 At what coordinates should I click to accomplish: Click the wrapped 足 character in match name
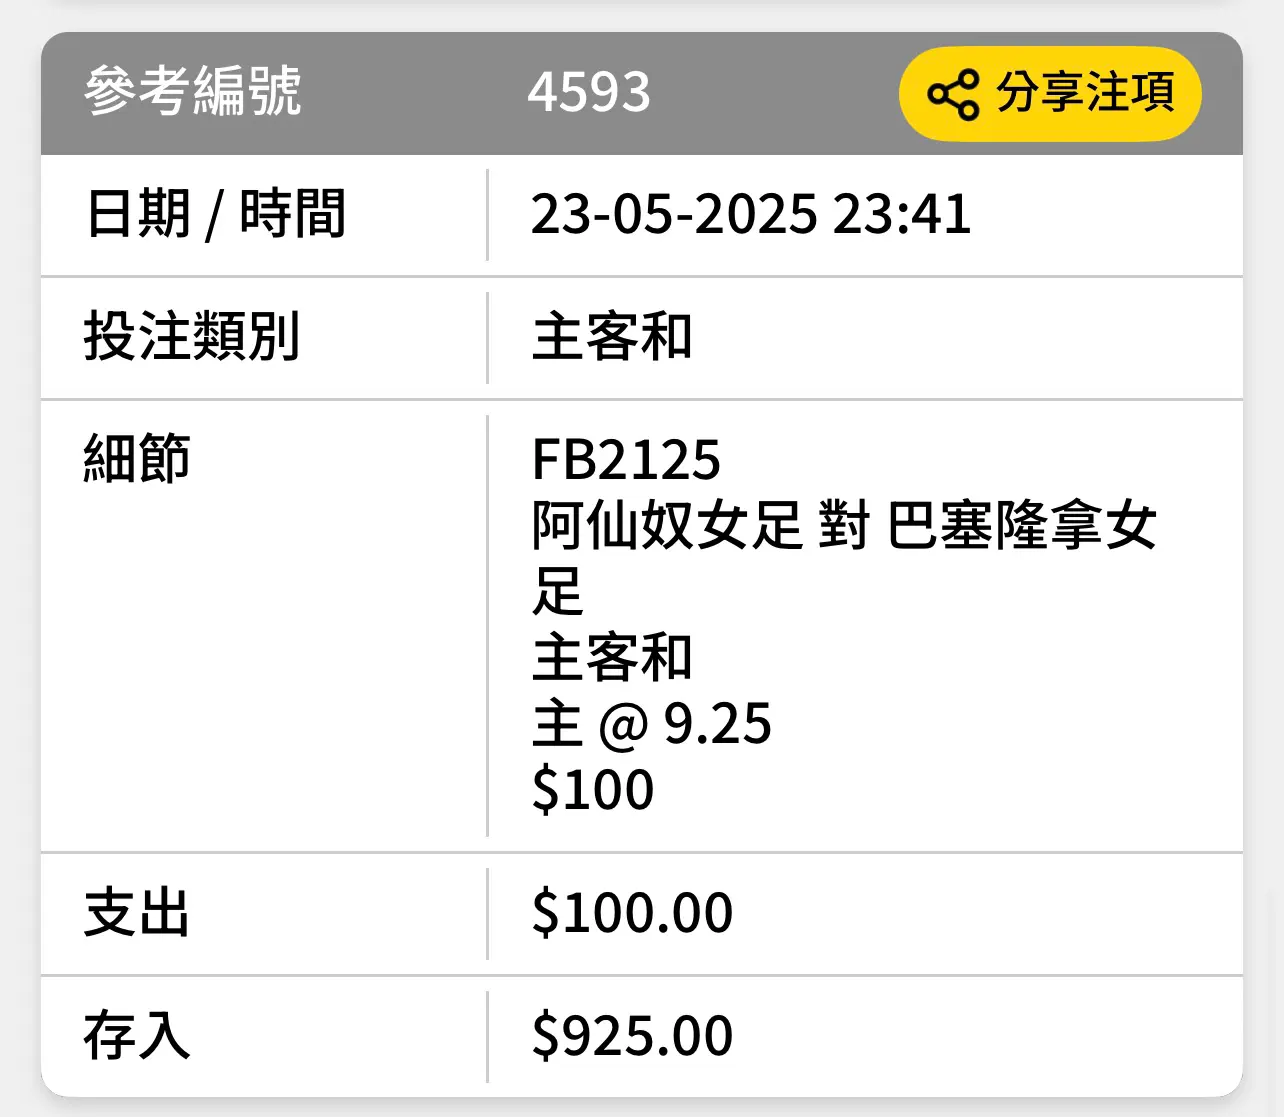point(558,592)
